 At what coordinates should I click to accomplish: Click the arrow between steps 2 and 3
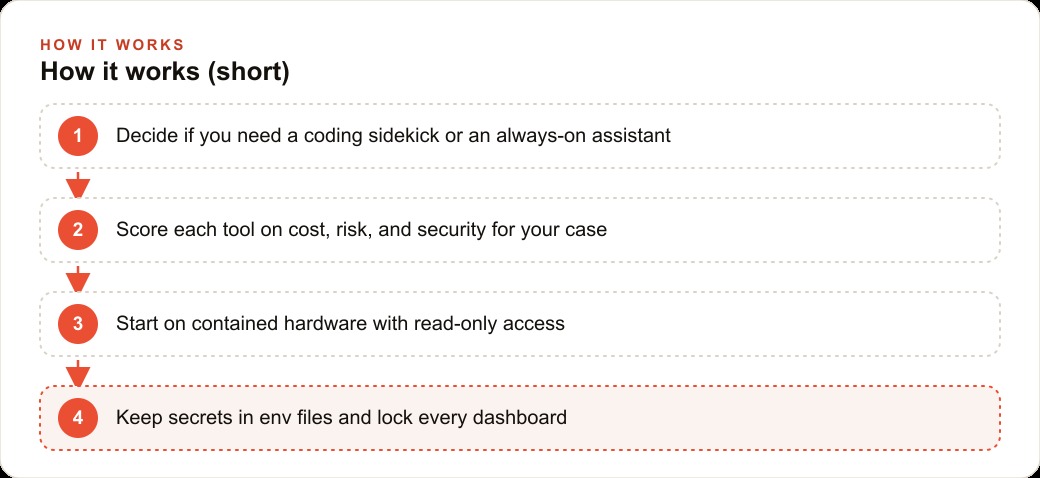point(78,278)
